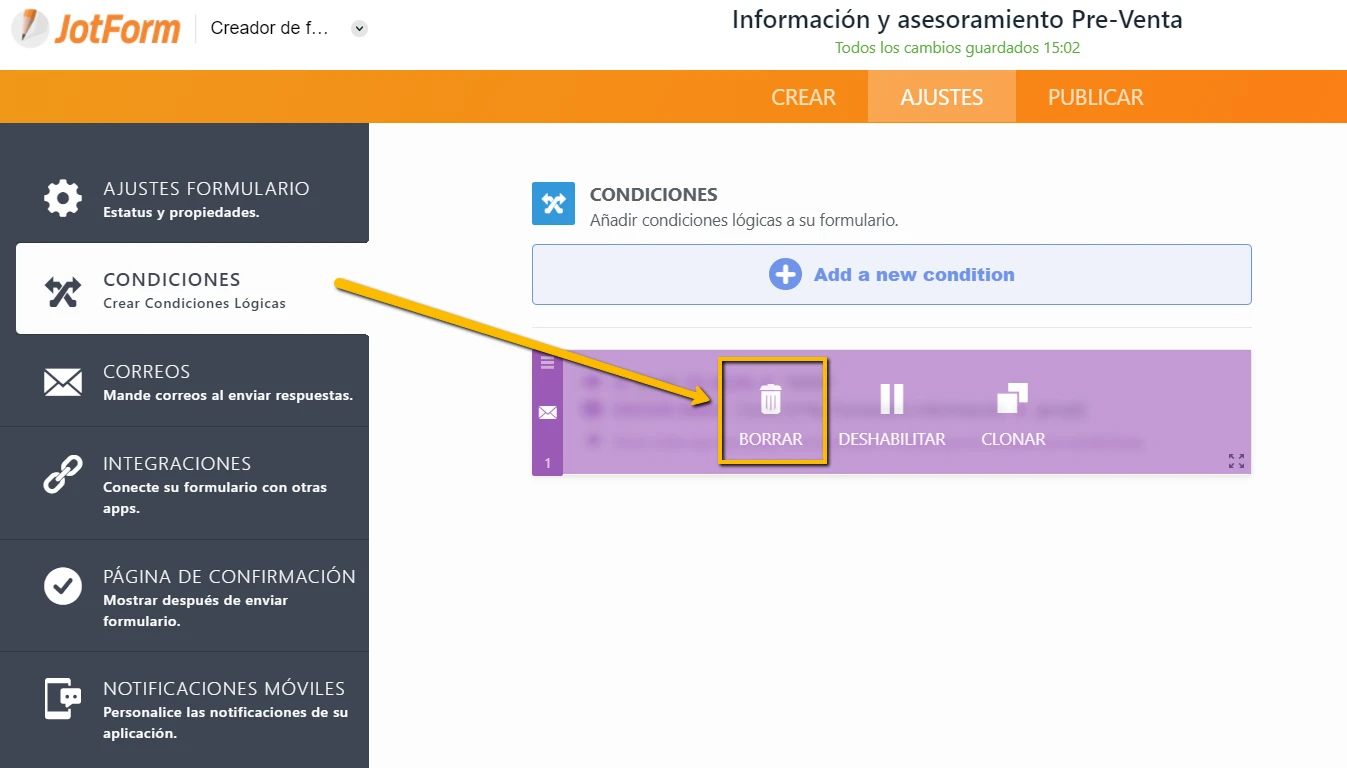Click the expand icon on condition card
The height and width of the screenshot is (768, 1347).
point(1236,461)
